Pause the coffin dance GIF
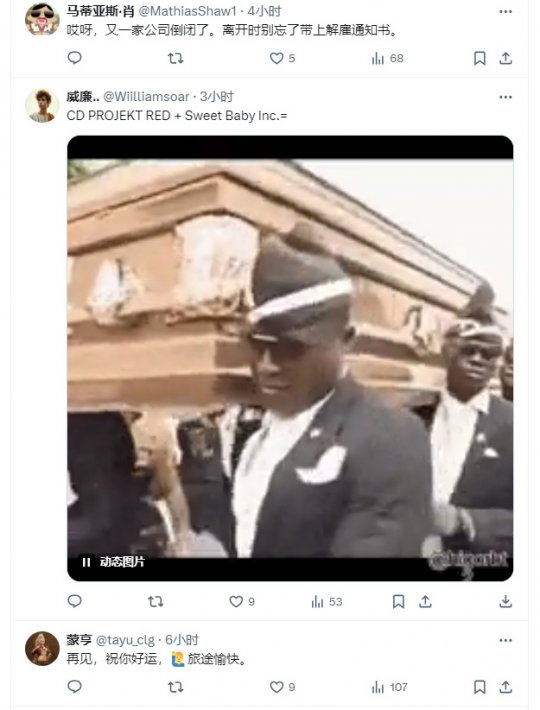This screenshot has width=540, height=710. point(86,562)
